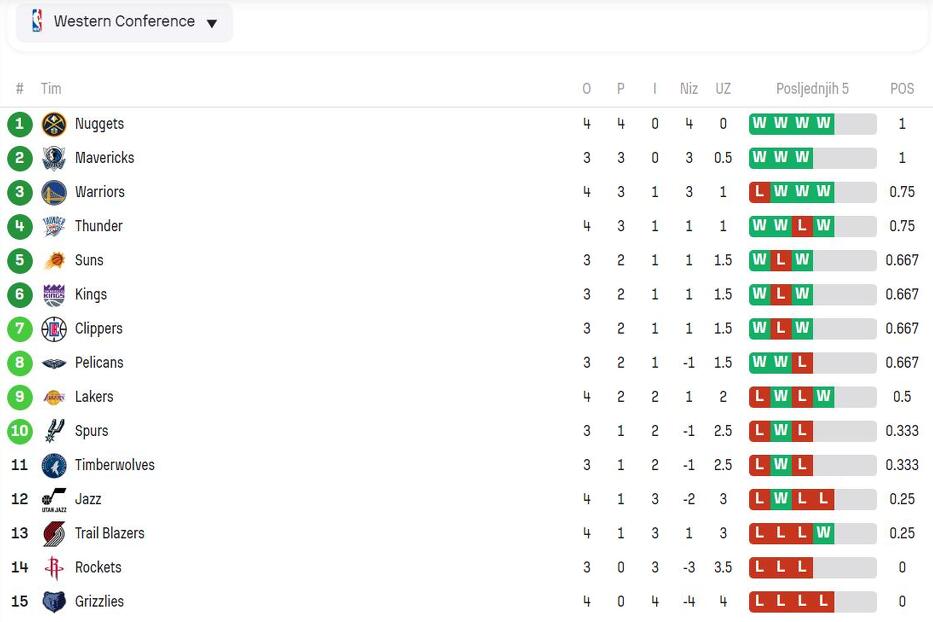
Task: Click the Oklahoma City Thunder logo
Action: tap(54, 226)
